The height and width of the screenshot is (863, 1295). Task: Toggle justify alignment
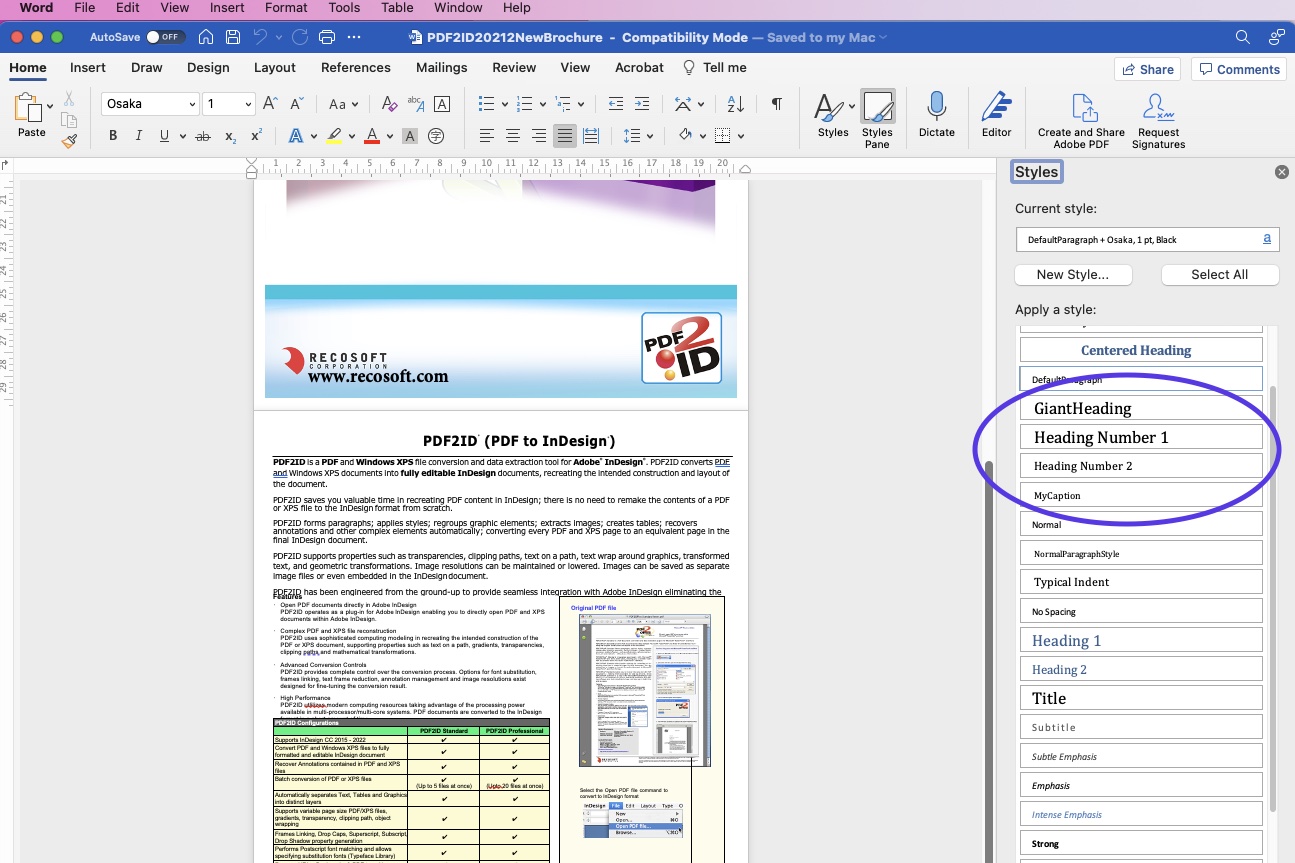pyautogui.click(x=565, y=136)
